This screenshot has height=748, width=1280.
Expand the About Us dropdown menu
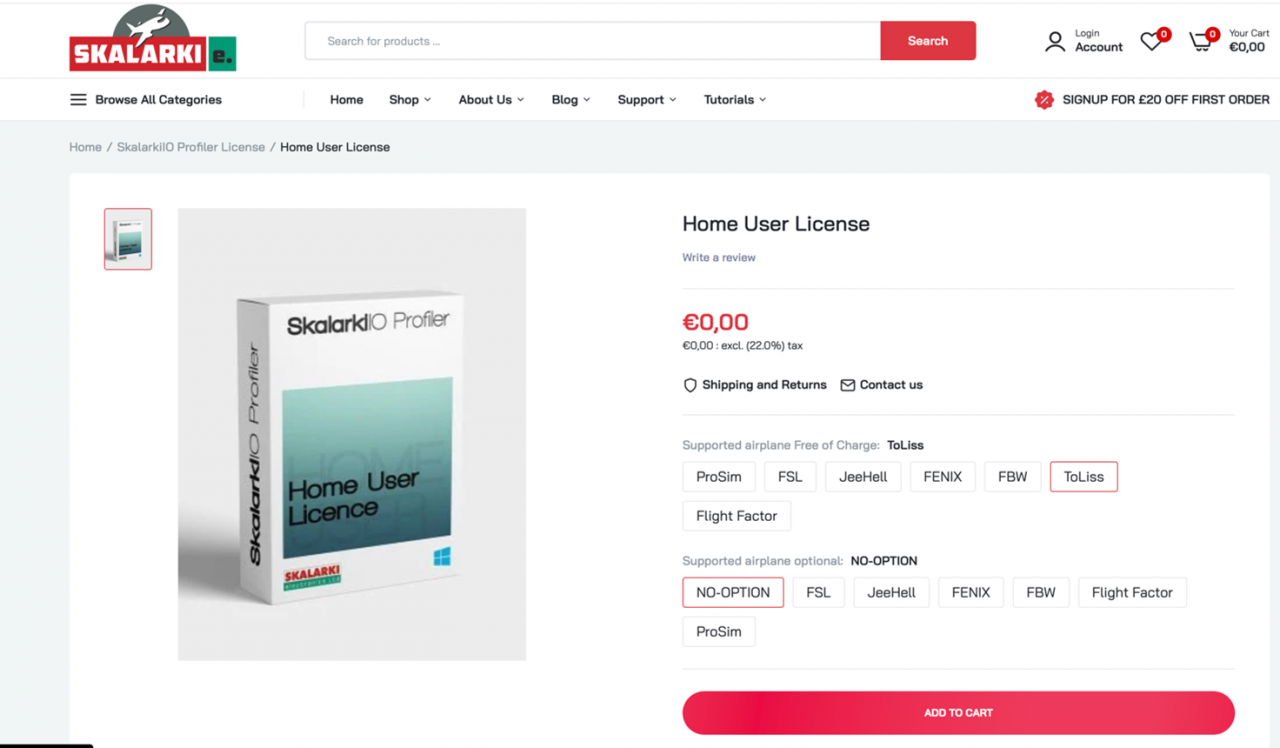[x=491, y=100]
